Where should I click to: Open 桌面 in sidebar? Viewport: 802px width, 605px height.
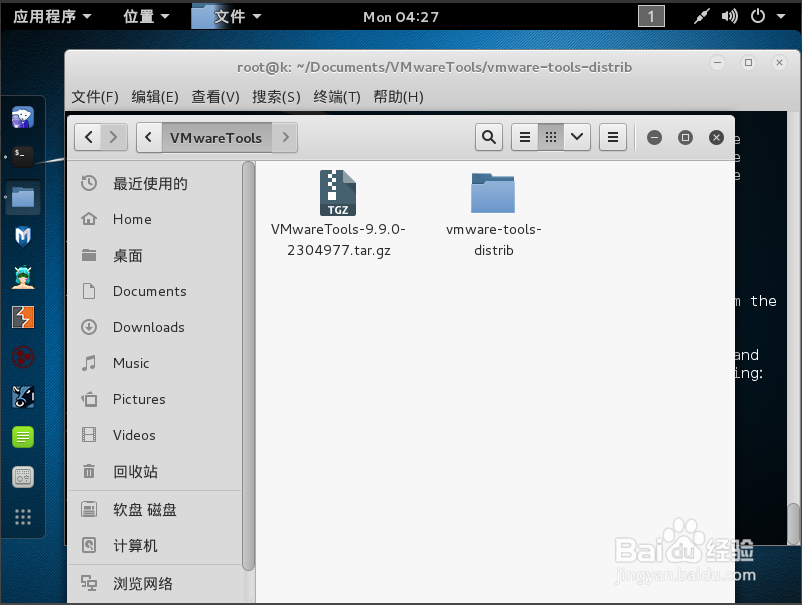tap(154, 255)
